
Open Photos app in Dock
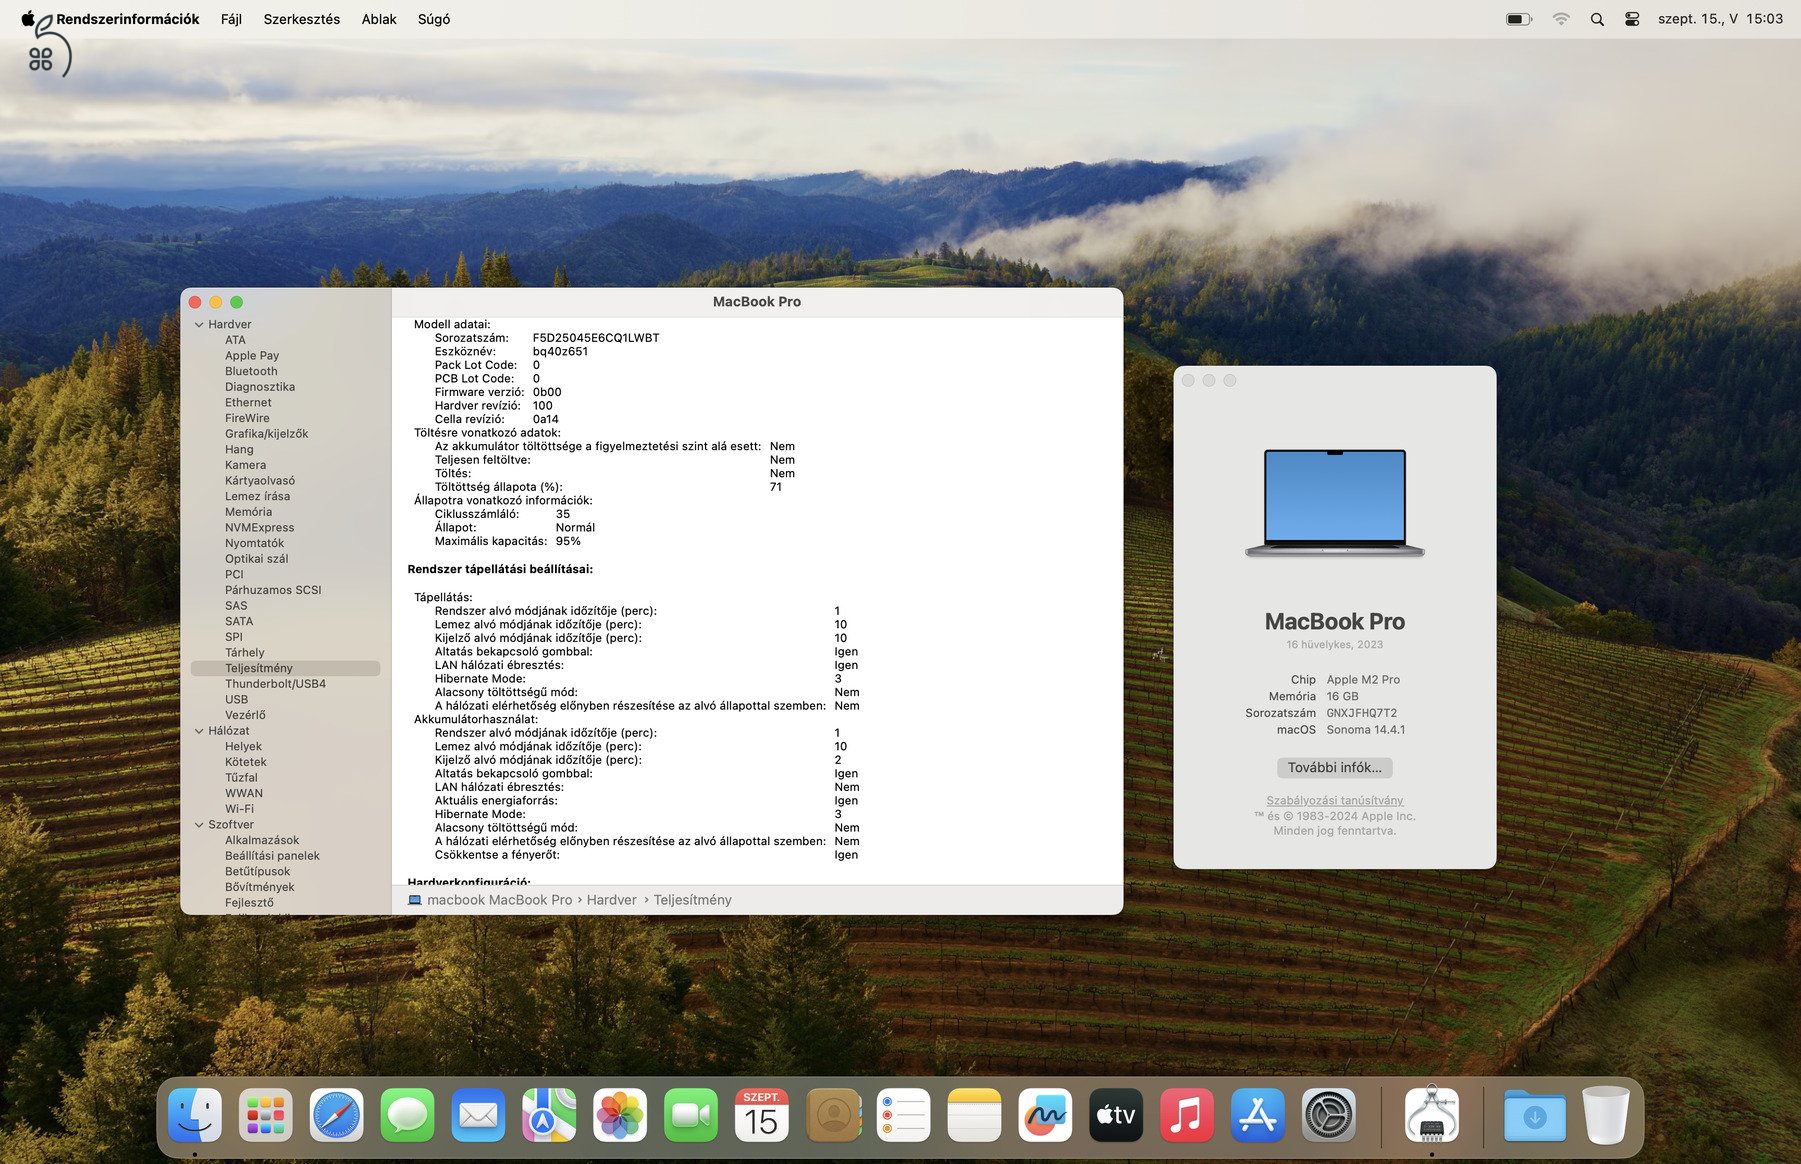pyautogui.click(x=620, y=1115)
